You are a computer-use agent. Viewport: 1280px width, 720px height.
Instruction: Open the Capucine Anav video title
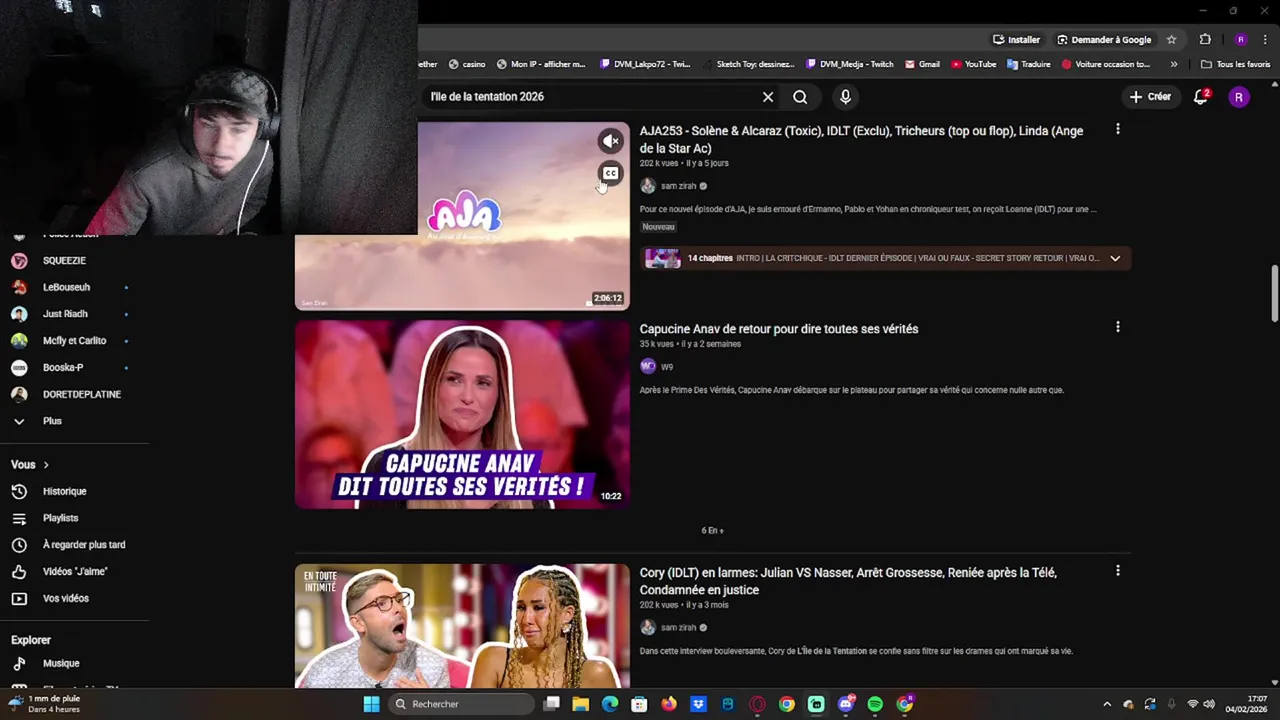click(x=779, y=329)
